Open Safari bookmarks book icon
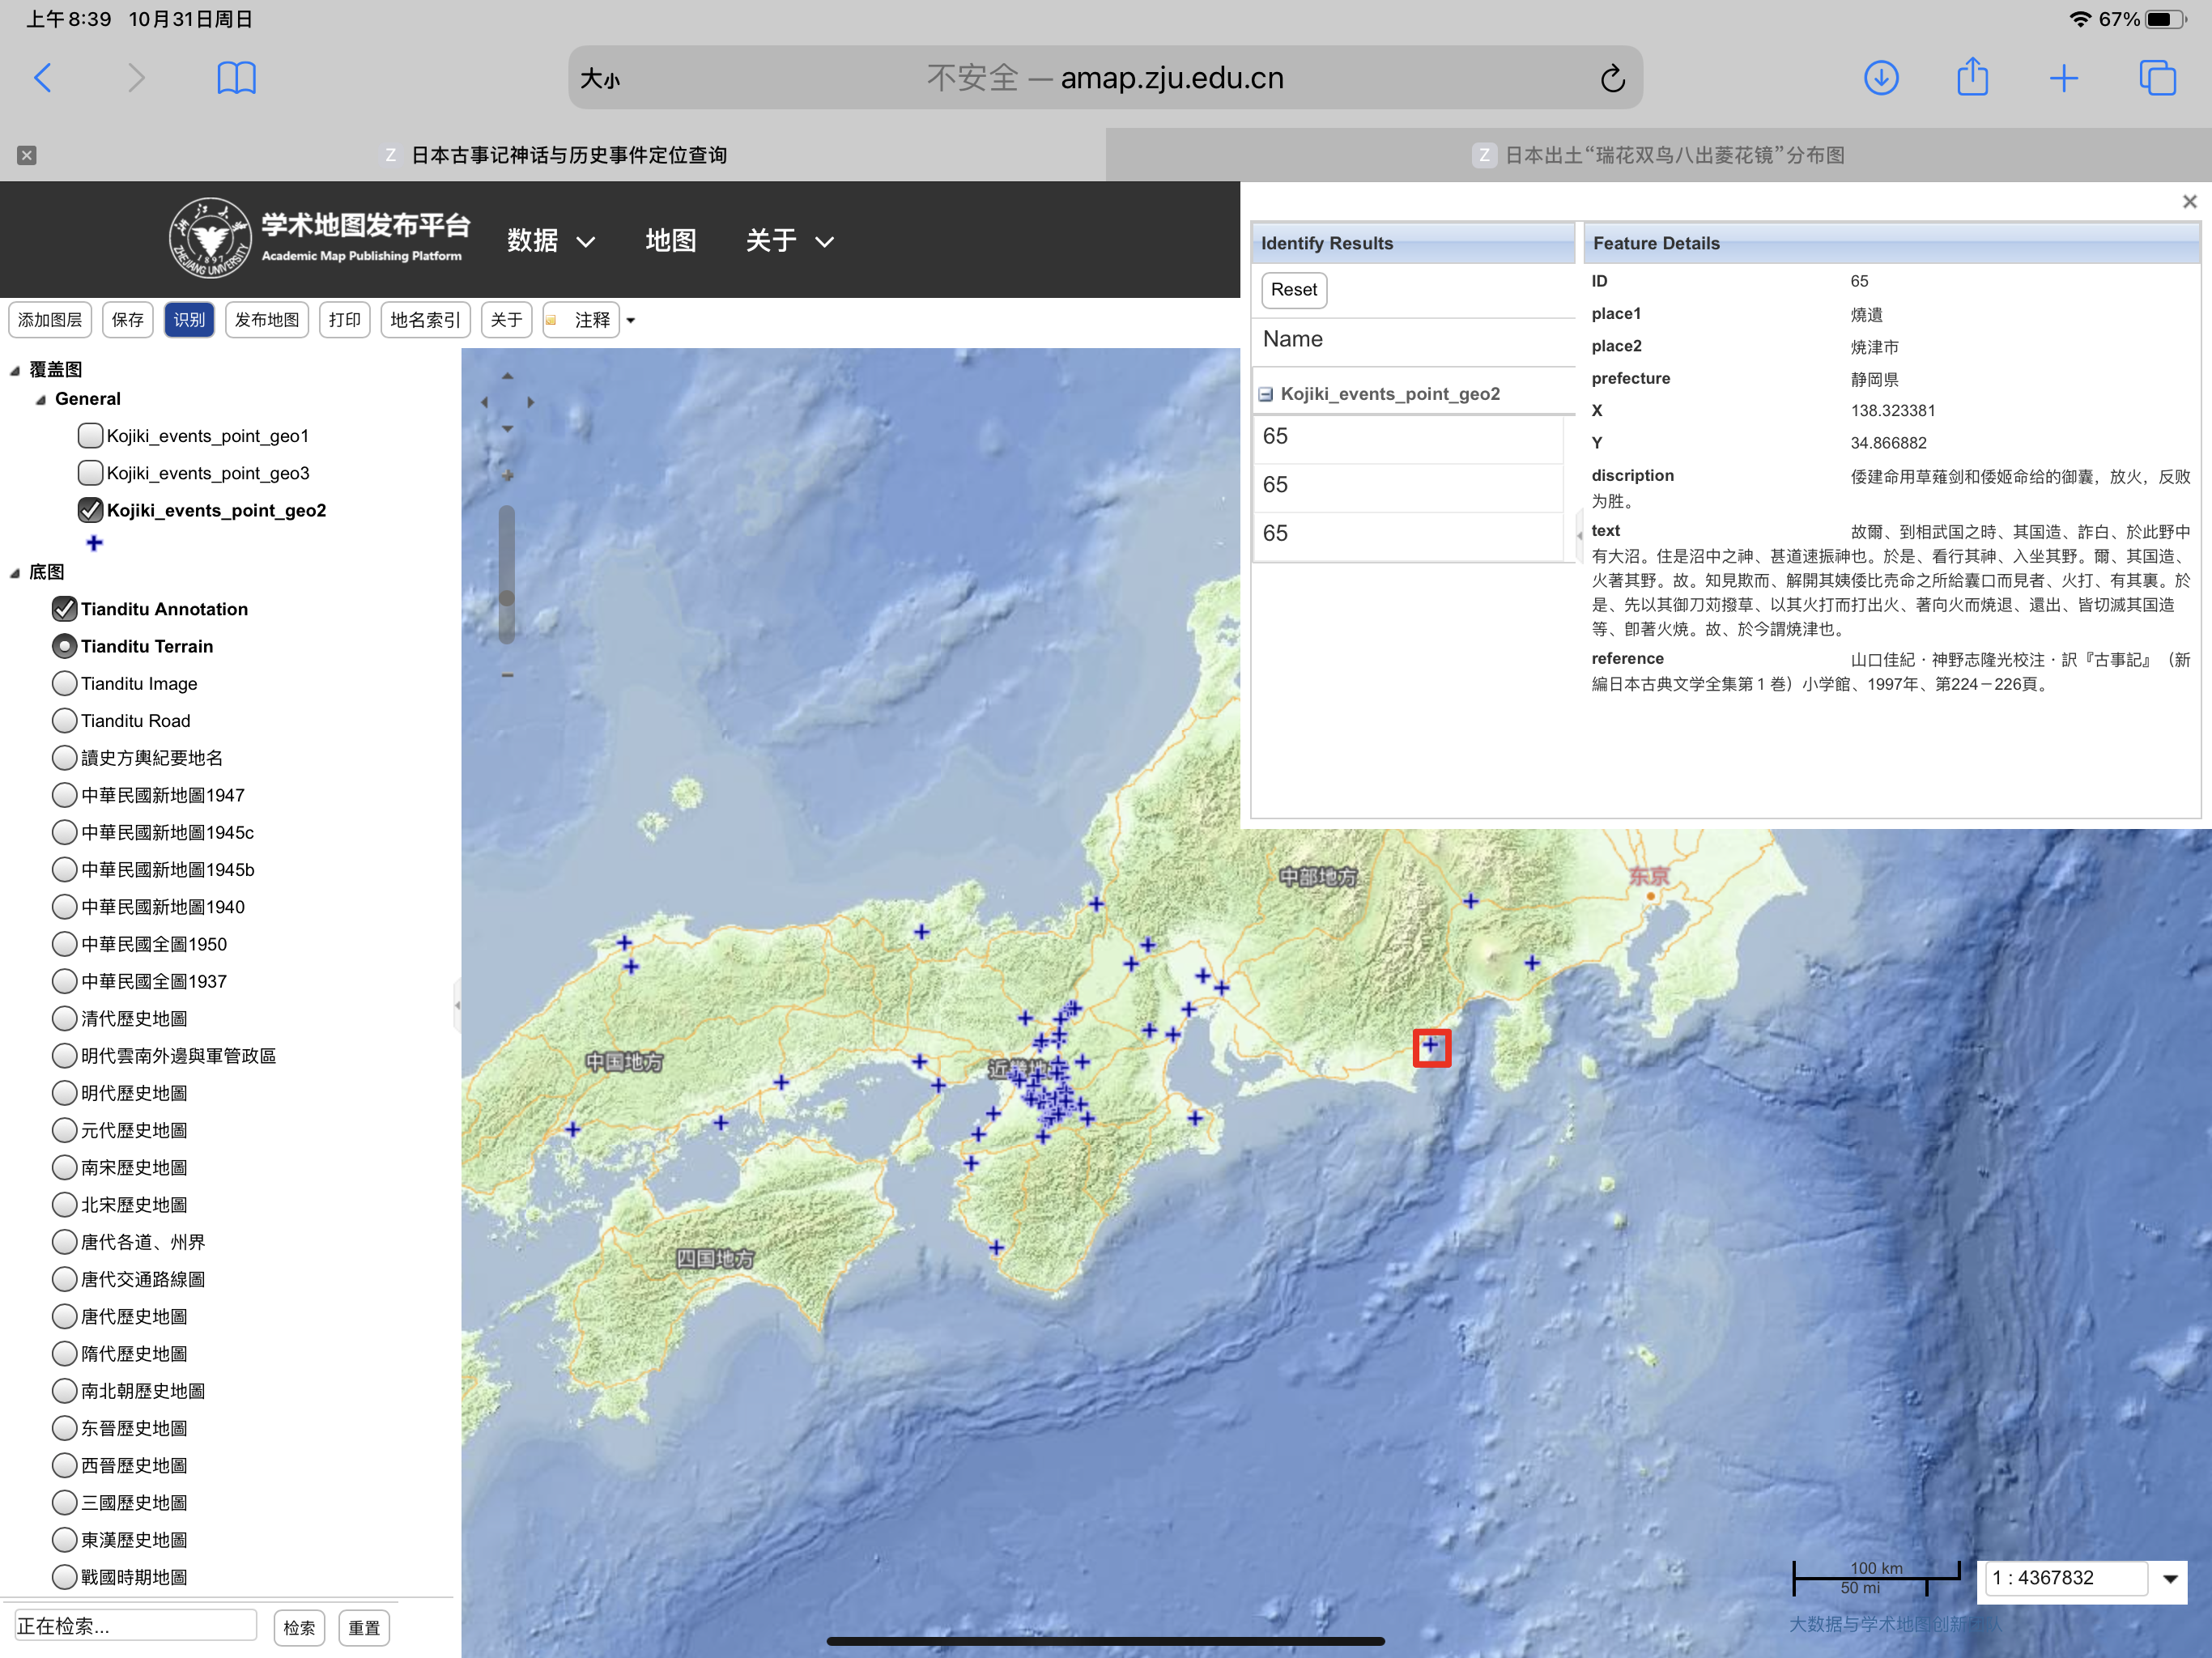 pyautogui.click(x=236, y=78)
